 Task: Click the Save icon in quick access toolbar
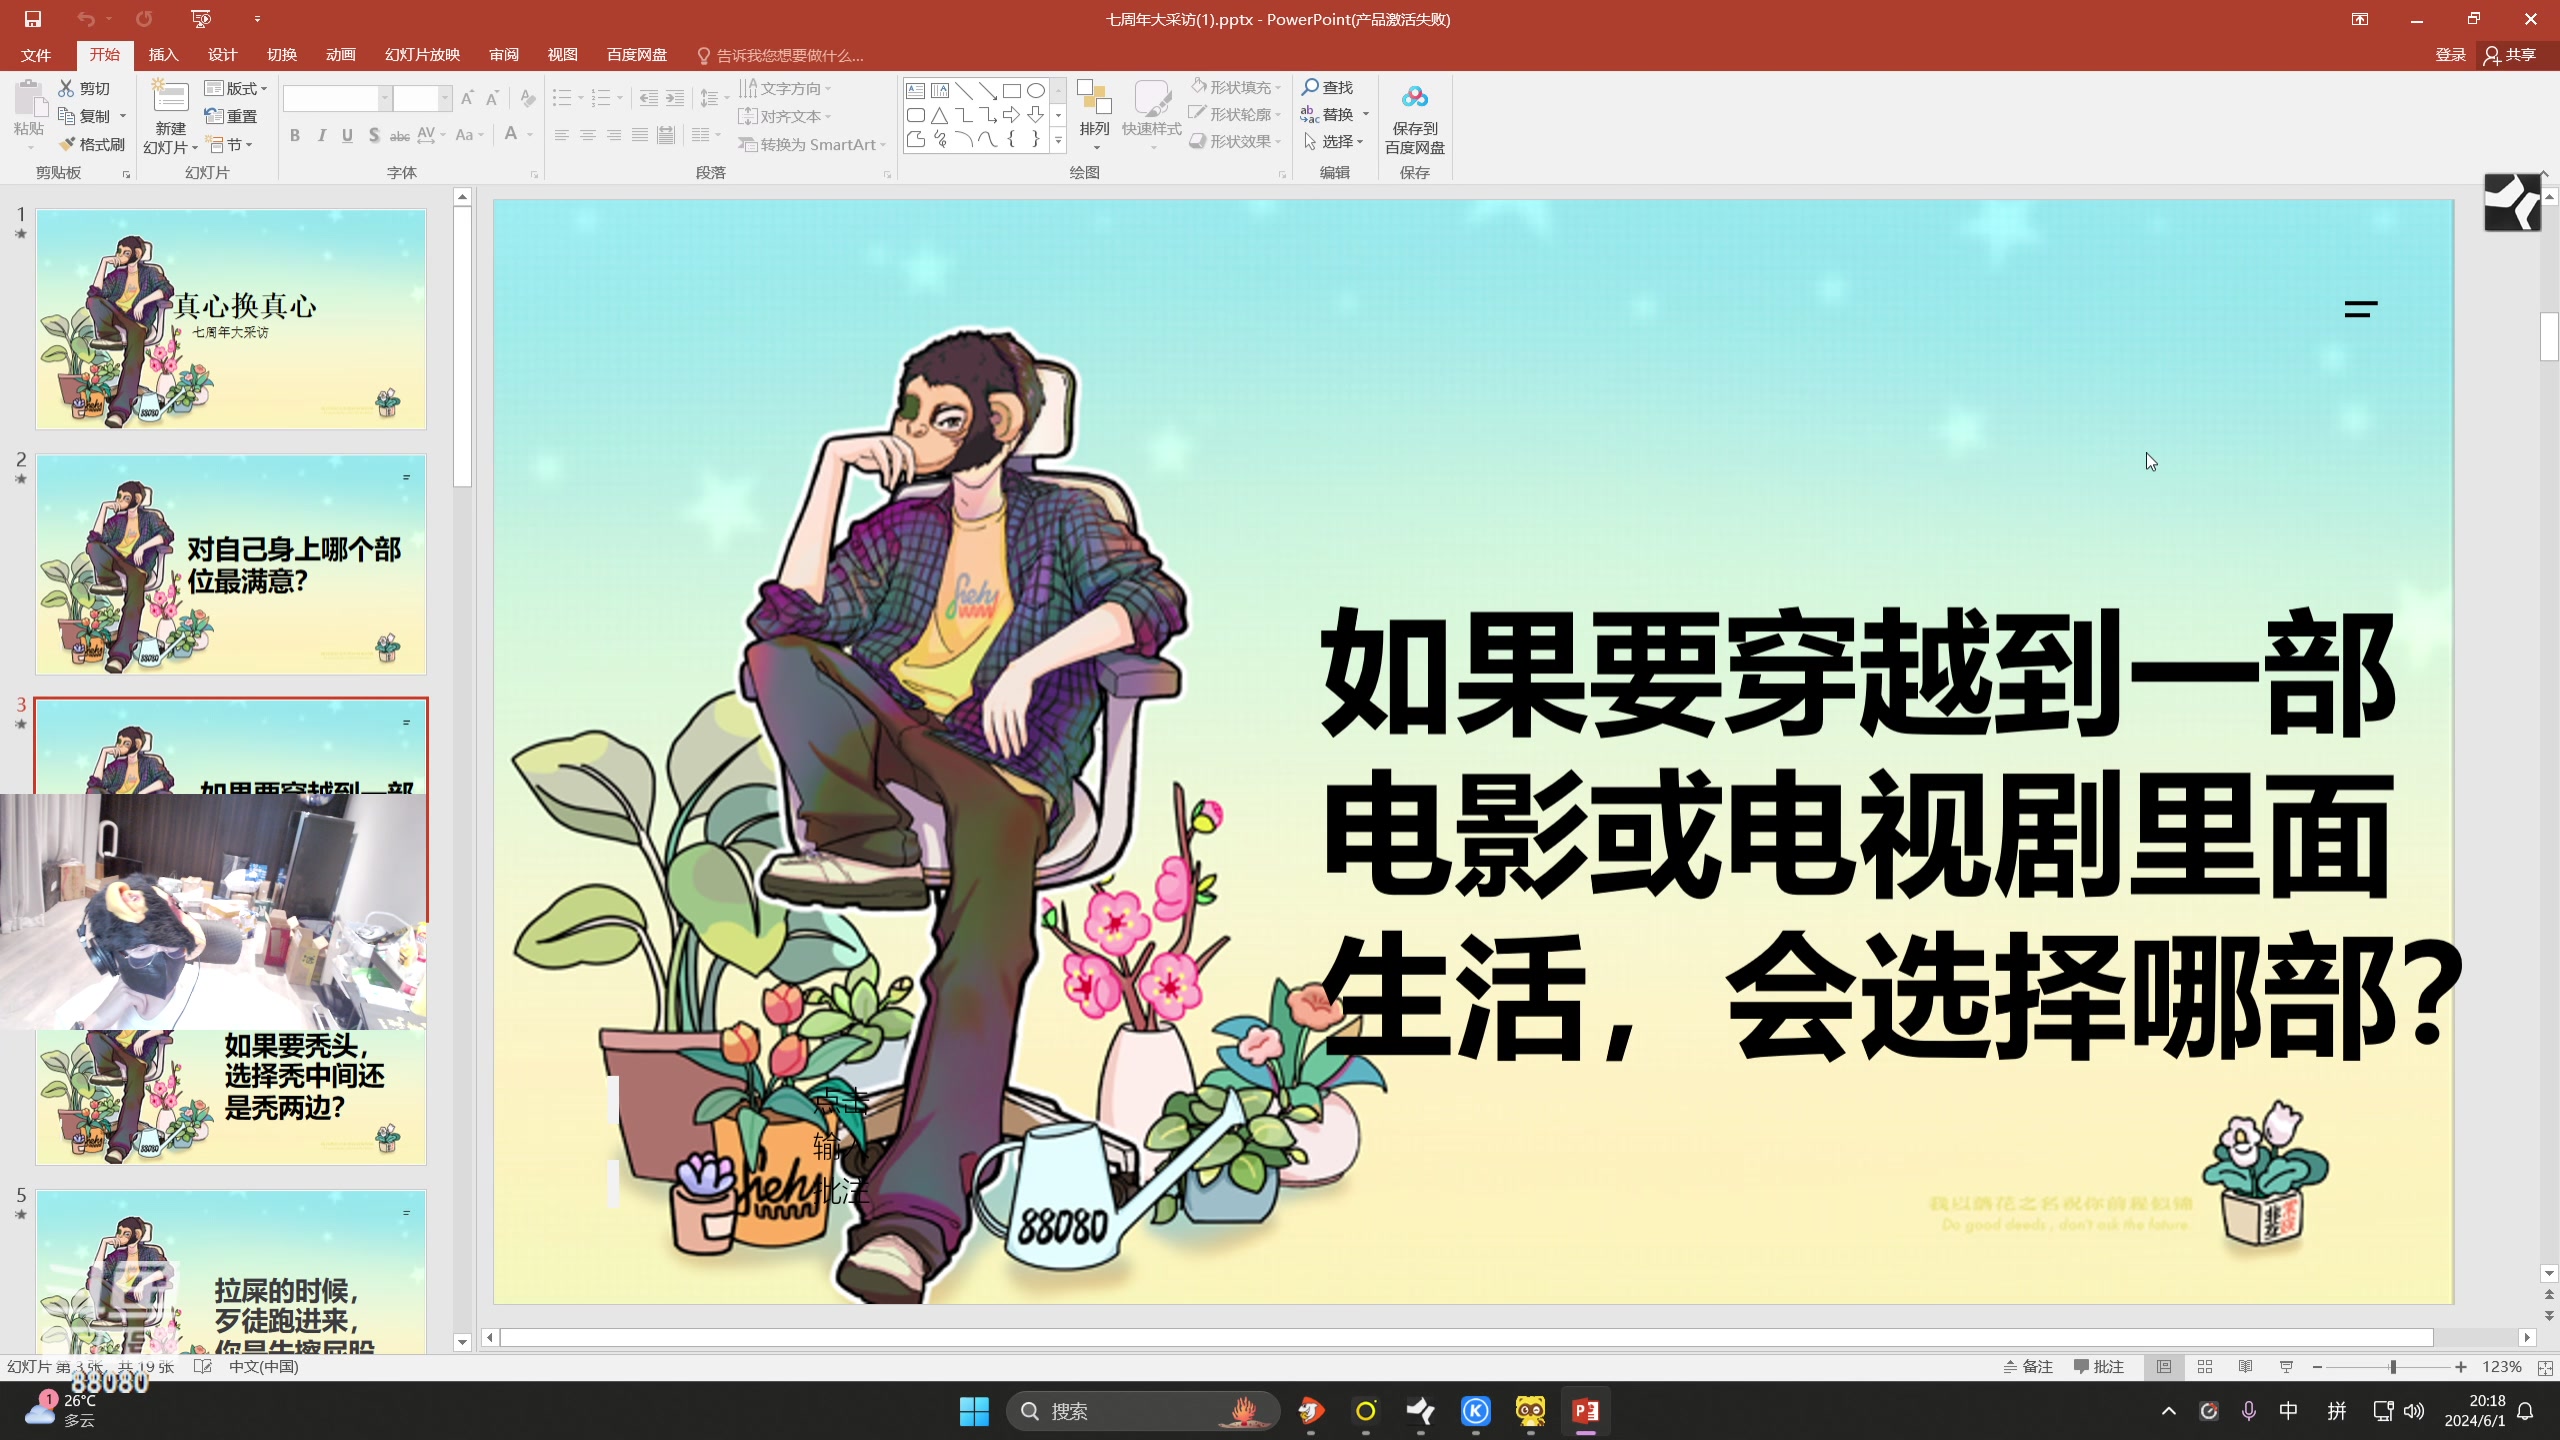tap(33, 18)
